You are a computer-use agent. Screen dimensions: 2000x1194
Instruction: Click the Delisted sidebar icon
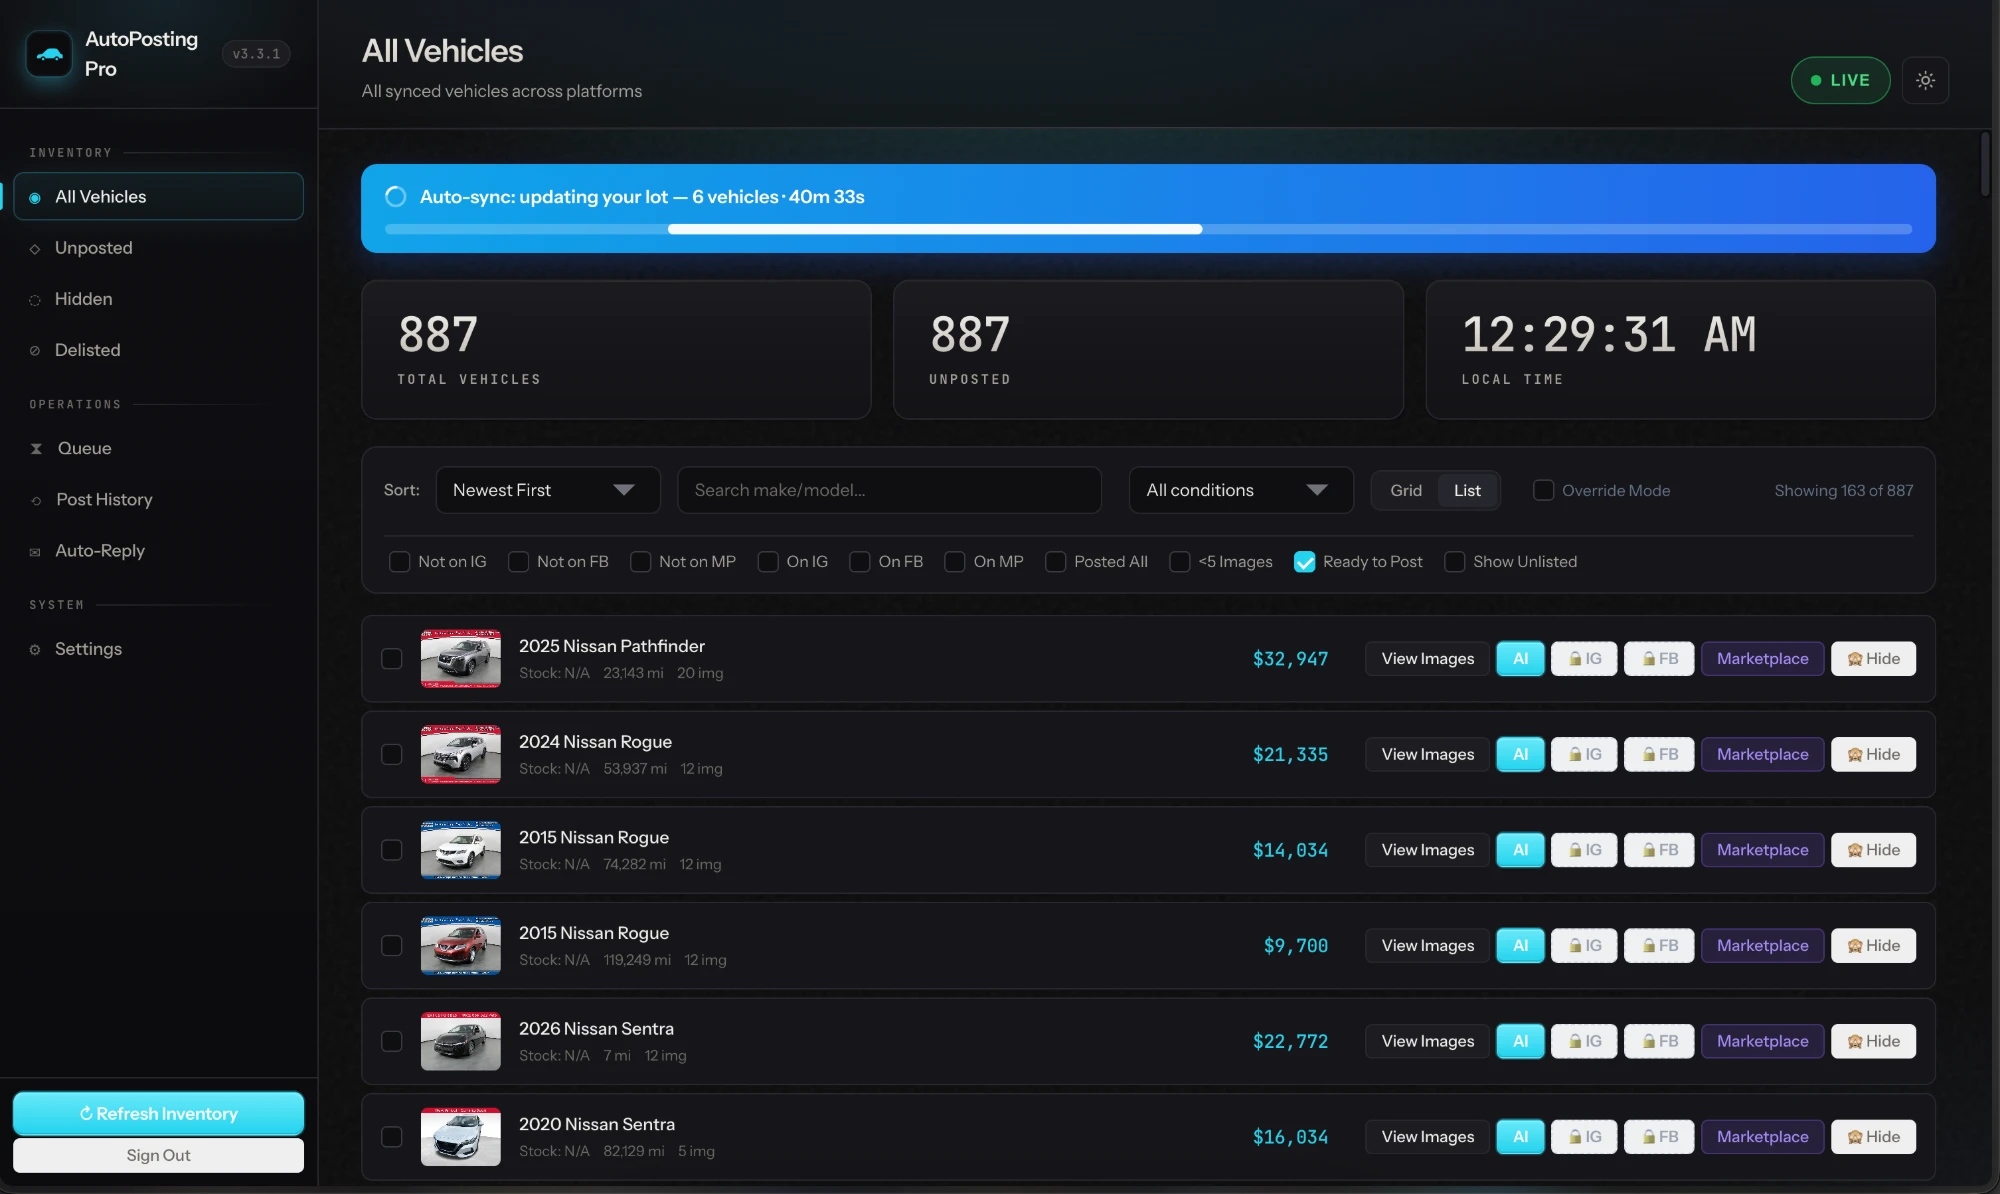point(35,351)
